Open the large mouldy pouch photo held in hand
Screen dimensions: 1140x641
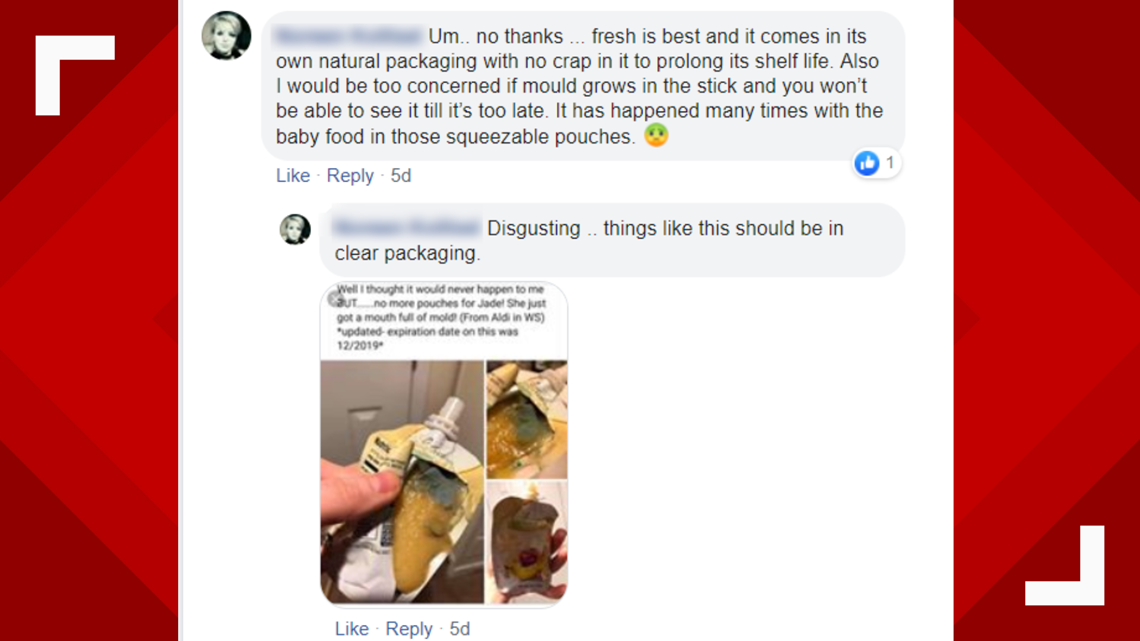402,482
